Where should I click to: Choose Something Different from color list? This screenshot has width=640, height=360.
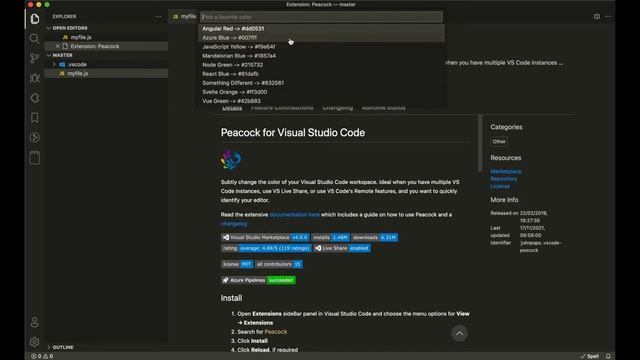321,83
